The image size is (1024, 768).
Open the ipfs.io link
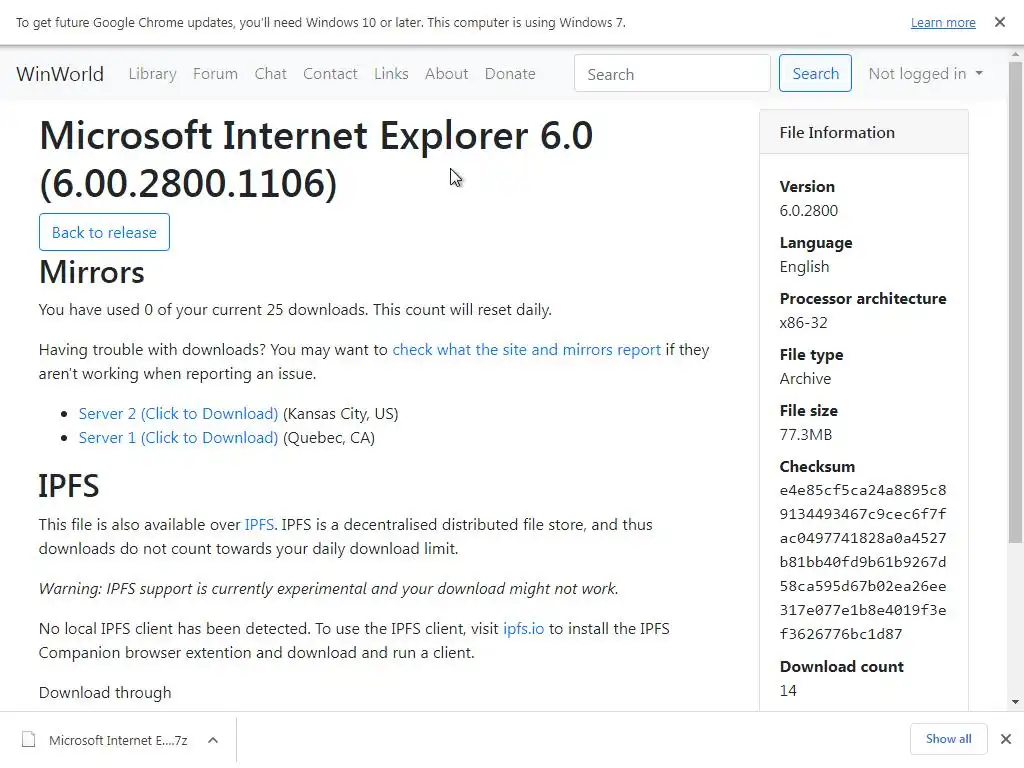click(x=523, y=629)
